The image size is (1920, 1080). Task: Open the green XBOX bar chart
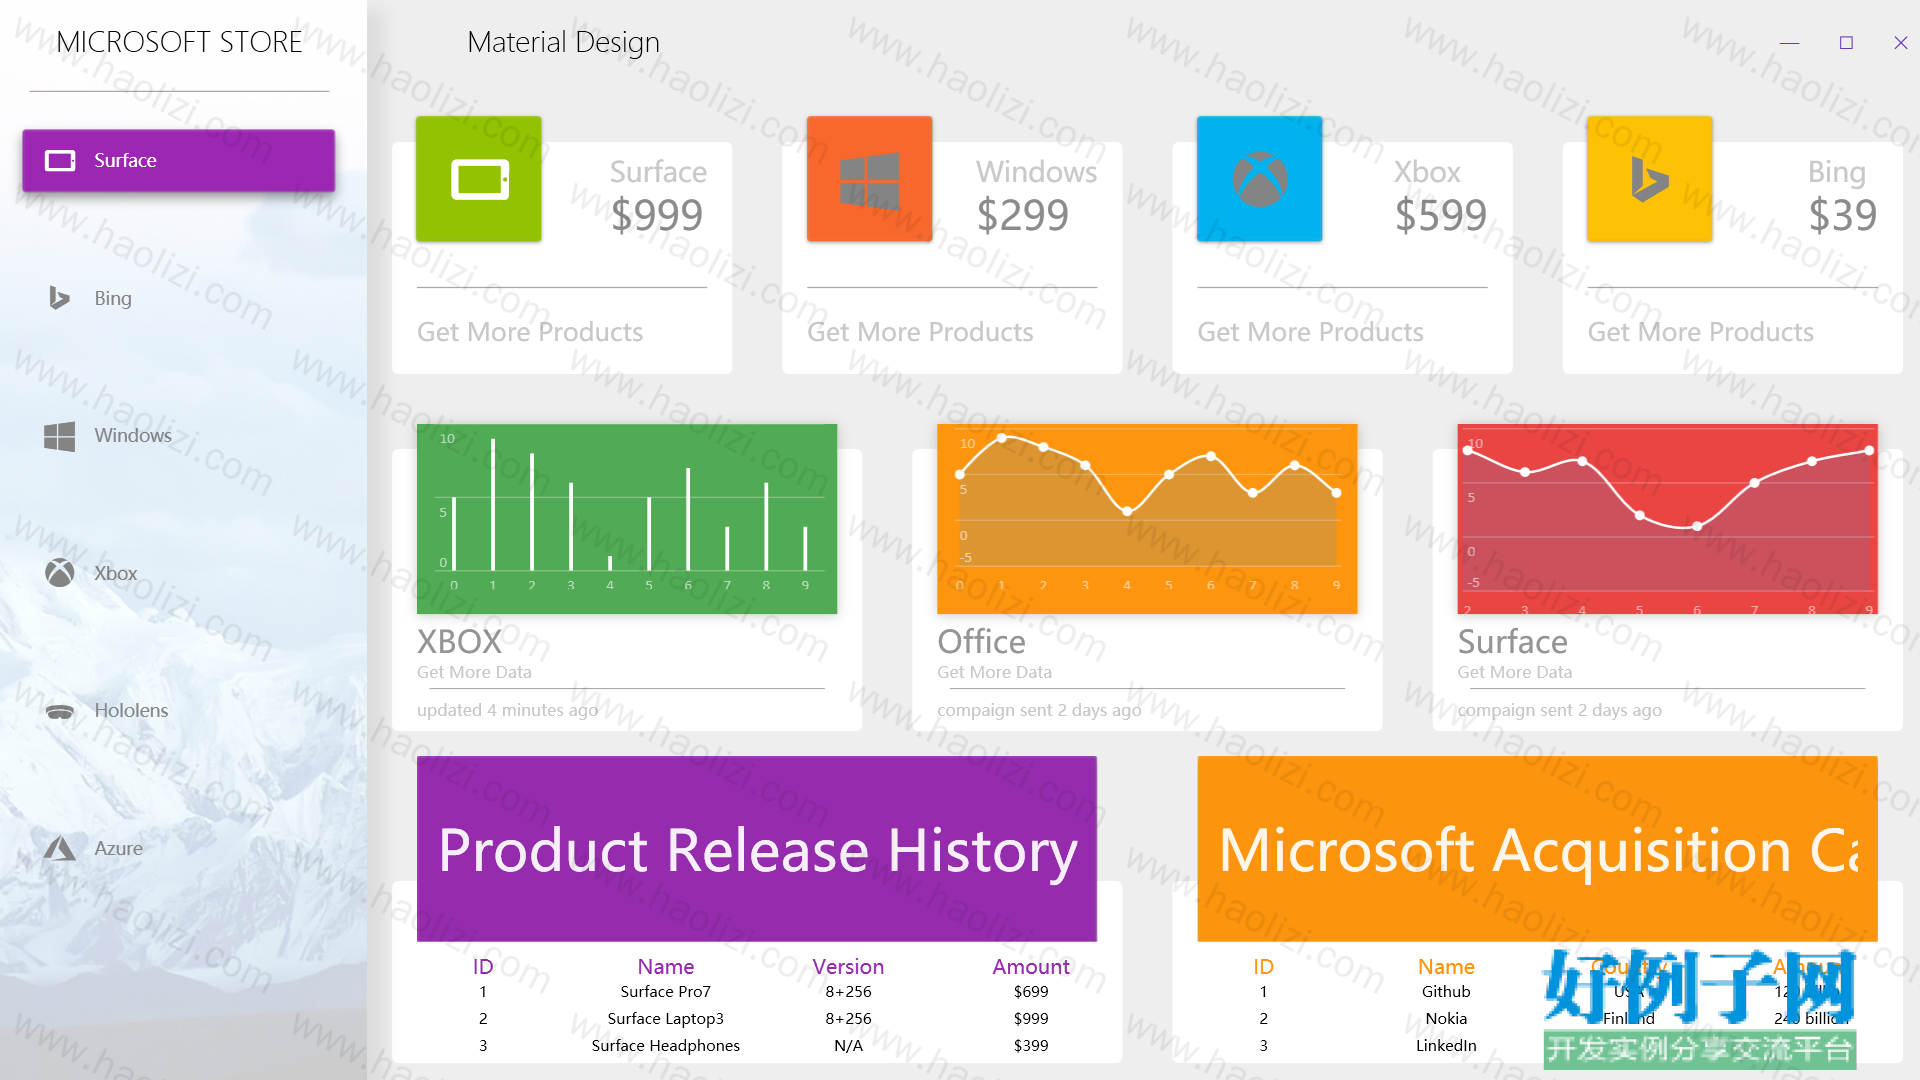click(x=627, y=519)
